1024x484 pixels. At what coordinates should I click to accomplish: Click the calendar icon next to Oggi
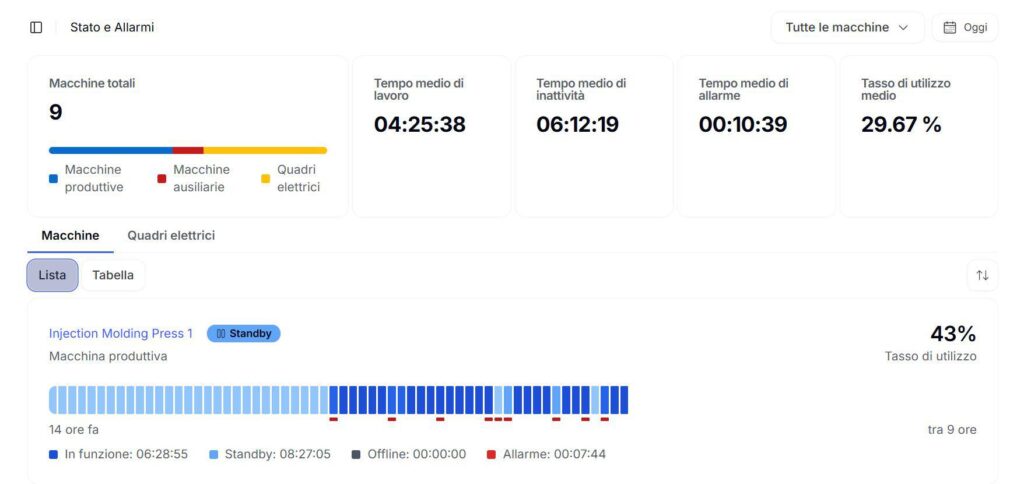(x=950, y=27)
